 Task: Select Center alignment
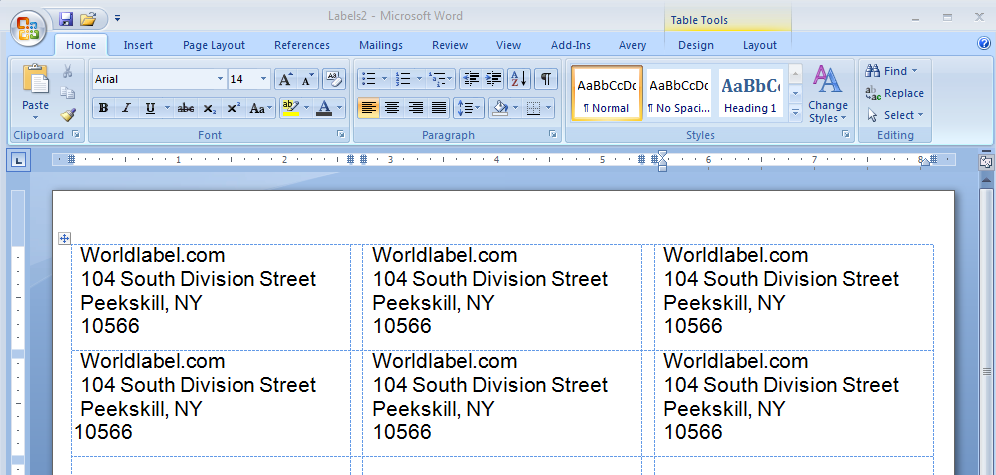tap(392, 108)
